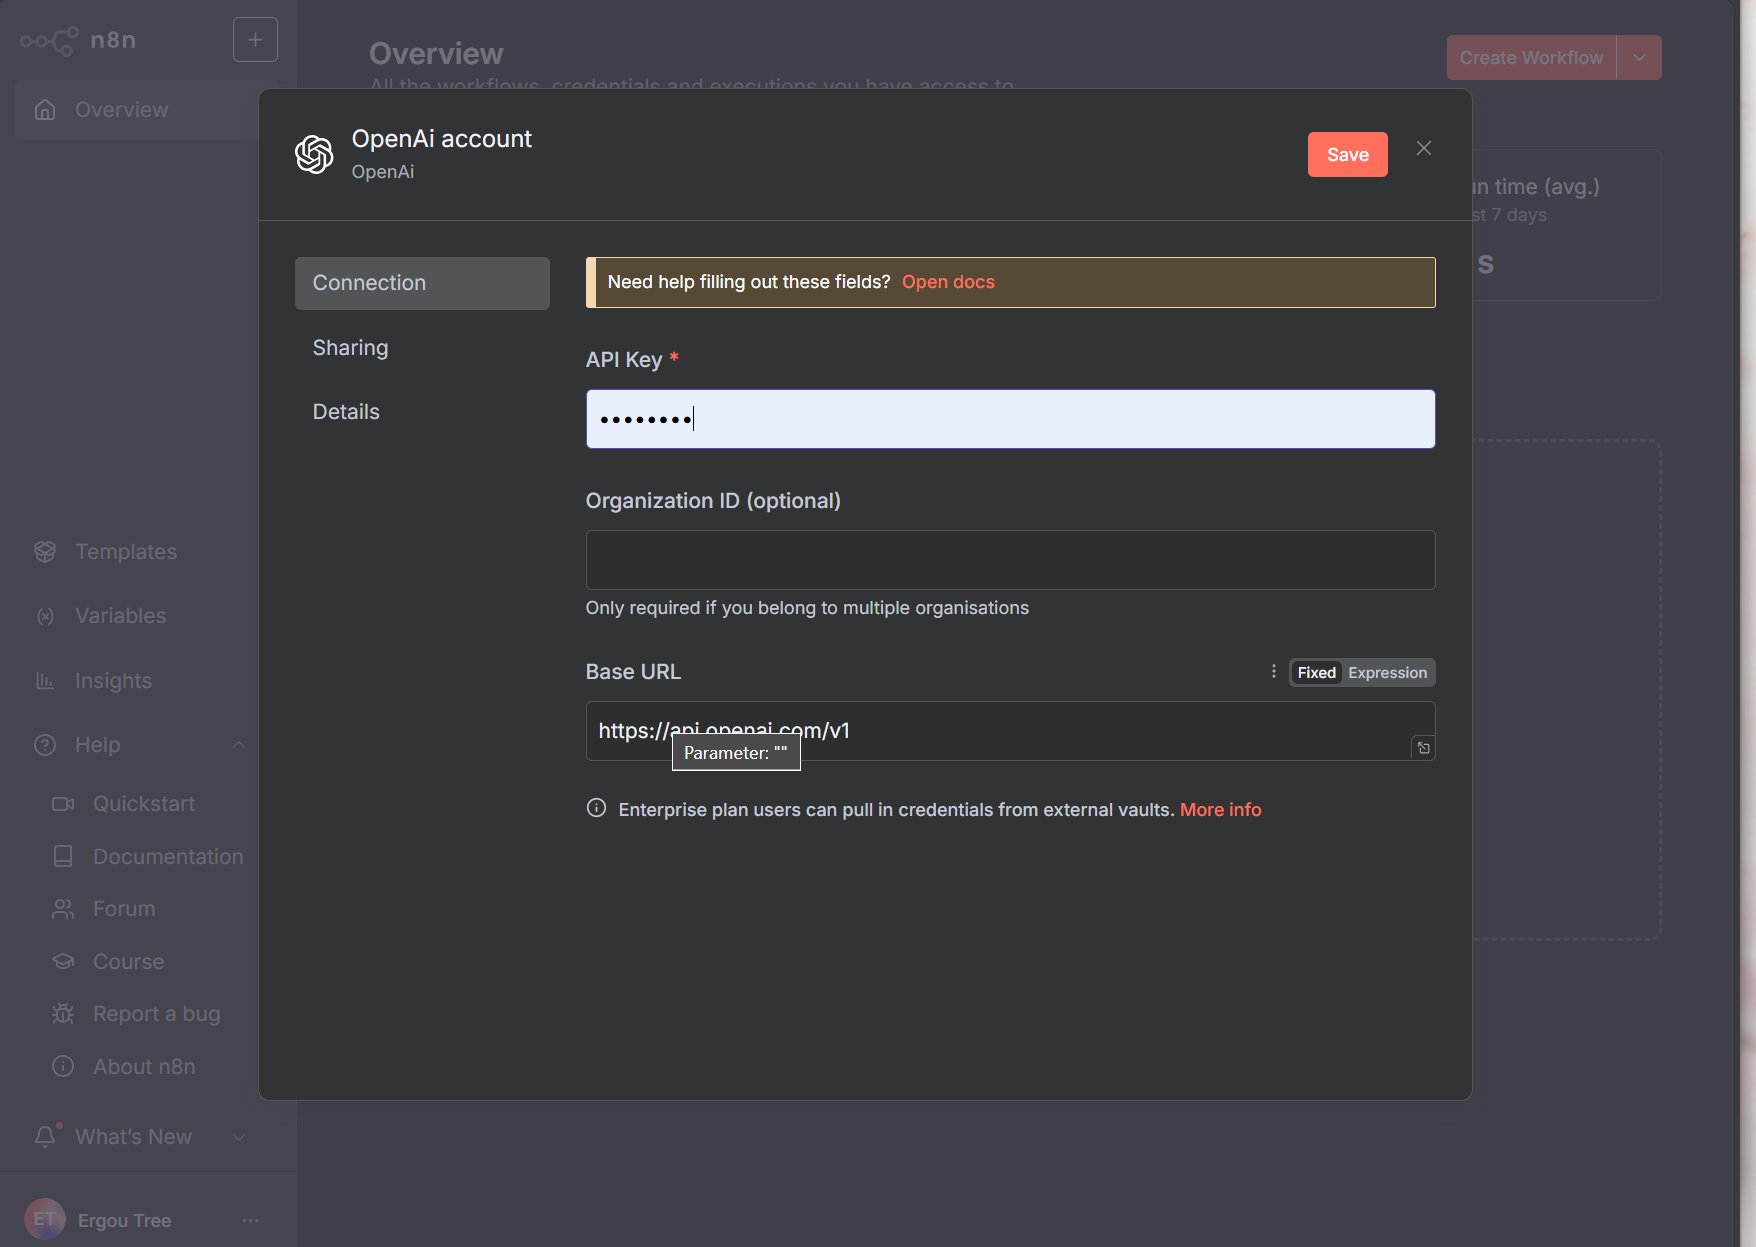This screenshot has height=1247, width=1756.
Task: Expand the What's New chevron
Action: (x=239, y=1137)
